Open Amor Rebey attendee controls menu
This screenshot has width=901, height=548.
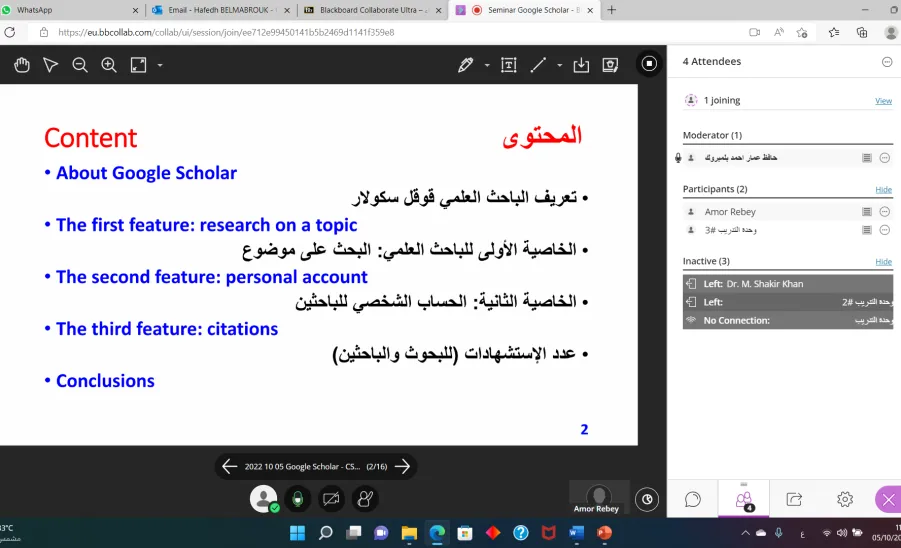(884, 212)
